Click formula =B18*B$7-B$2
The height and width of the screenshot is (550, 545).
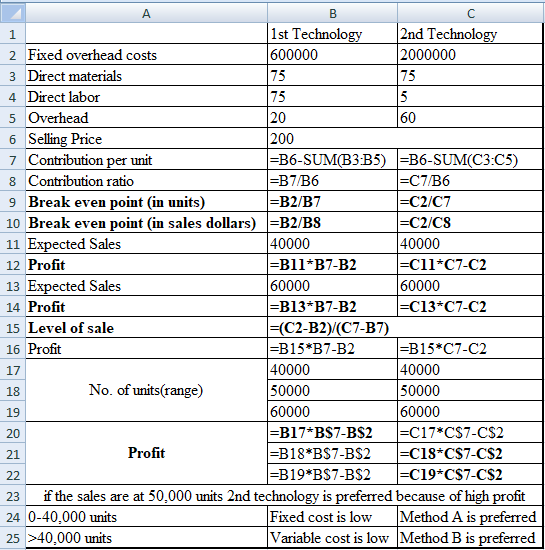pos(332,454)
